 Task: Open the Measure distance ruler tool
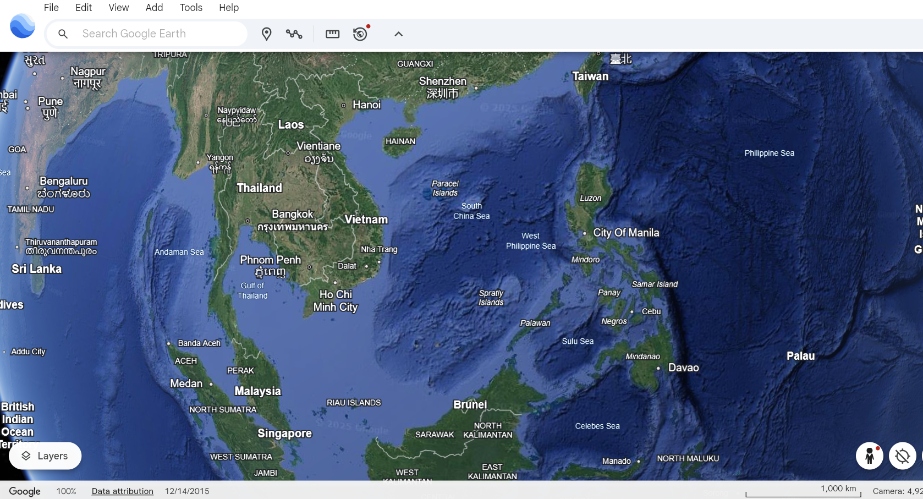tap(333, 34)
